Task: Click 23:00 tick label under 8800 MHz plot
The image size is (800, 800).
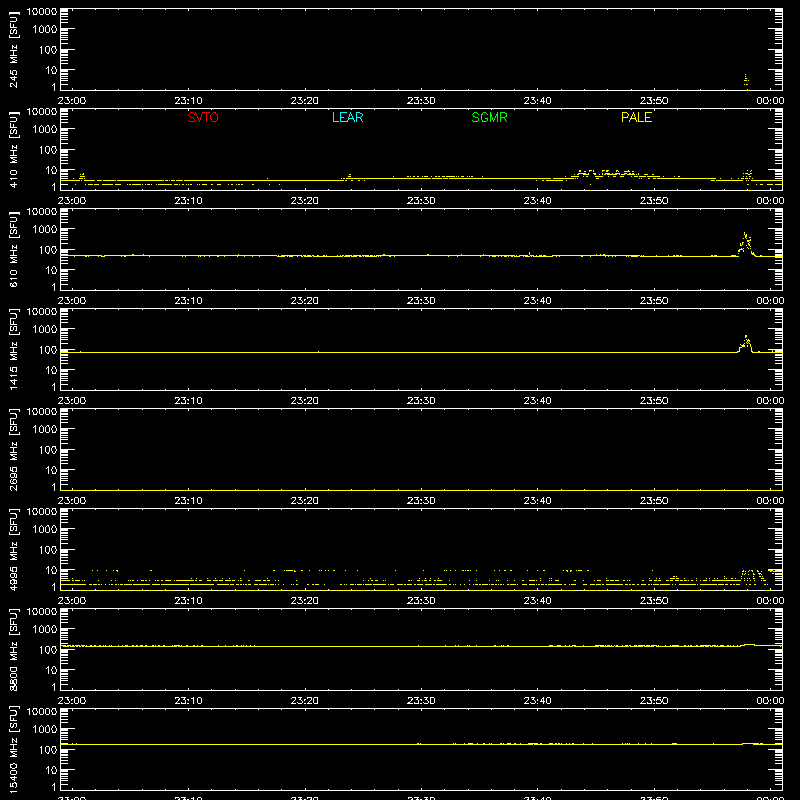Action: 72,701
